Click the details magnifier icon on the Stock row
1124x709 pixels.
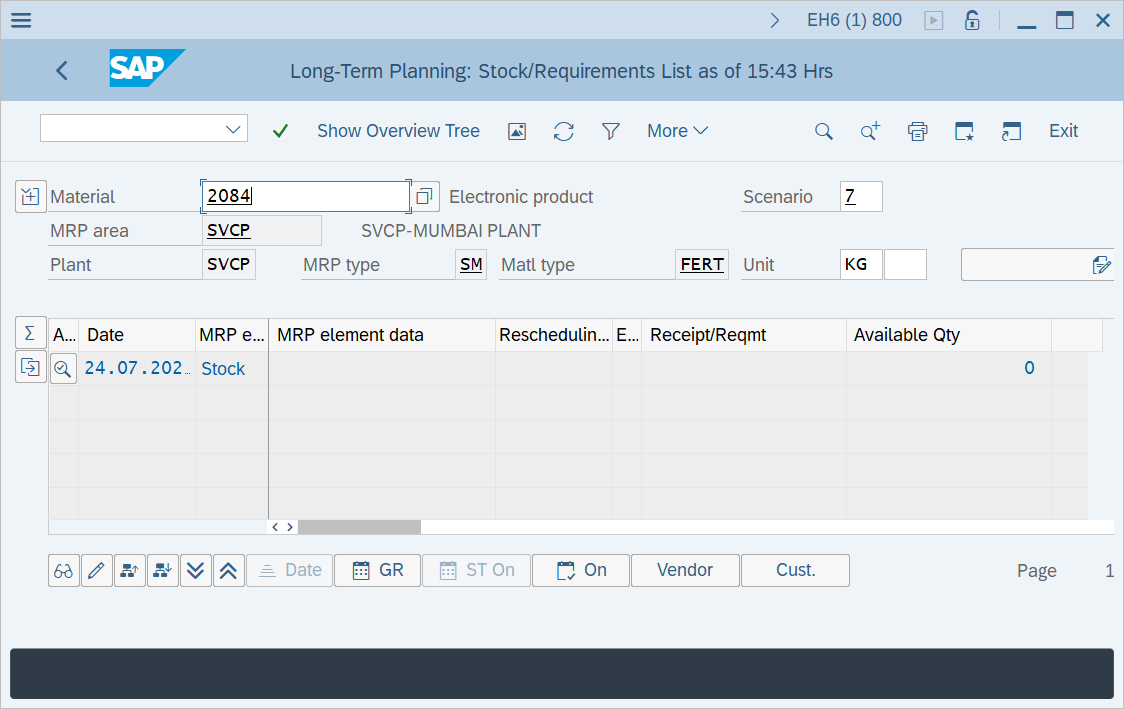pos(62,368)
